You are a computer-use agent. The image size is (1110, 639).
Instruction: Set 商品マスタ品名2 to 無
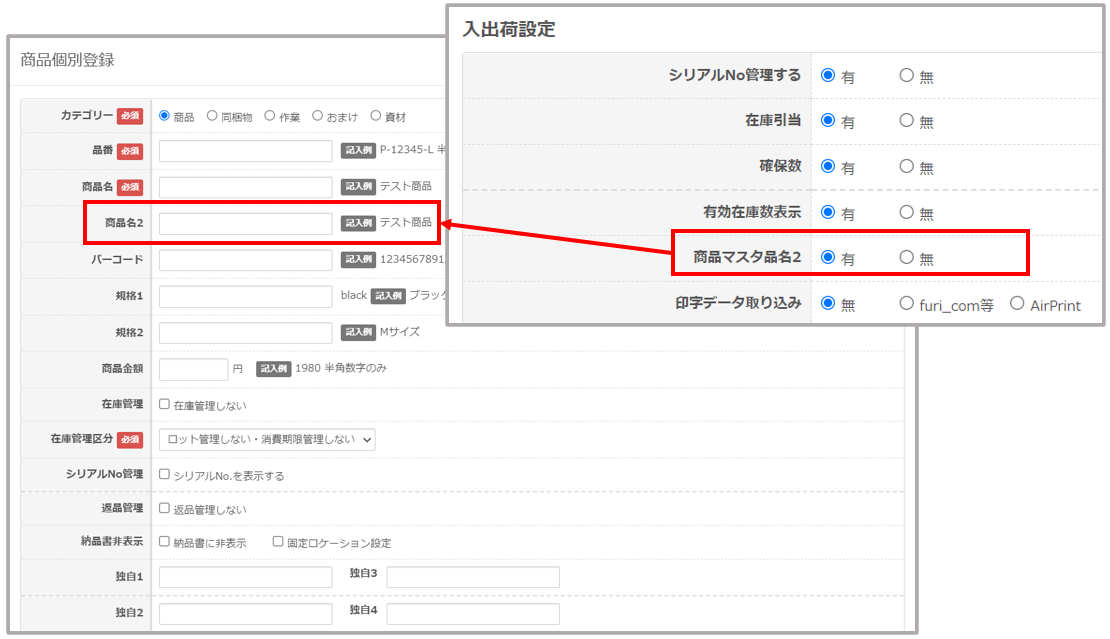click(906, 258)
